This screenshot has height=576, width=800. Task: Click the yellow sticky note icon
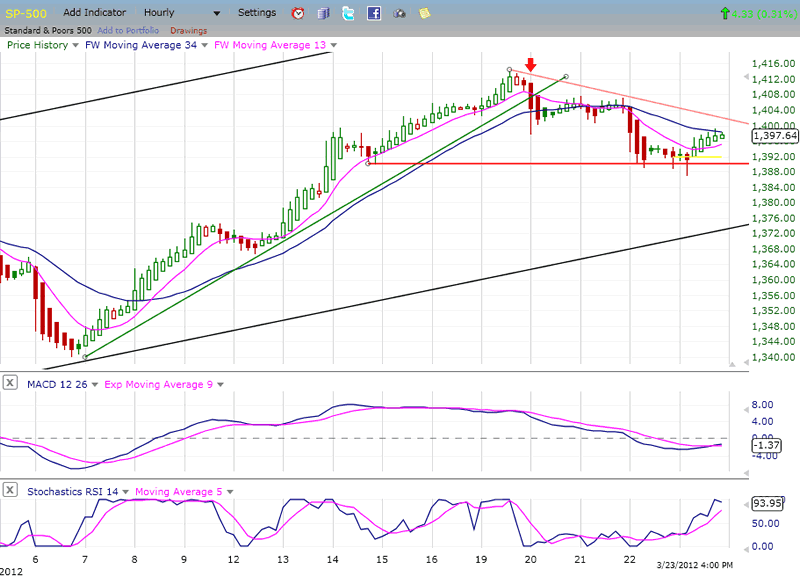click(425, 14)
